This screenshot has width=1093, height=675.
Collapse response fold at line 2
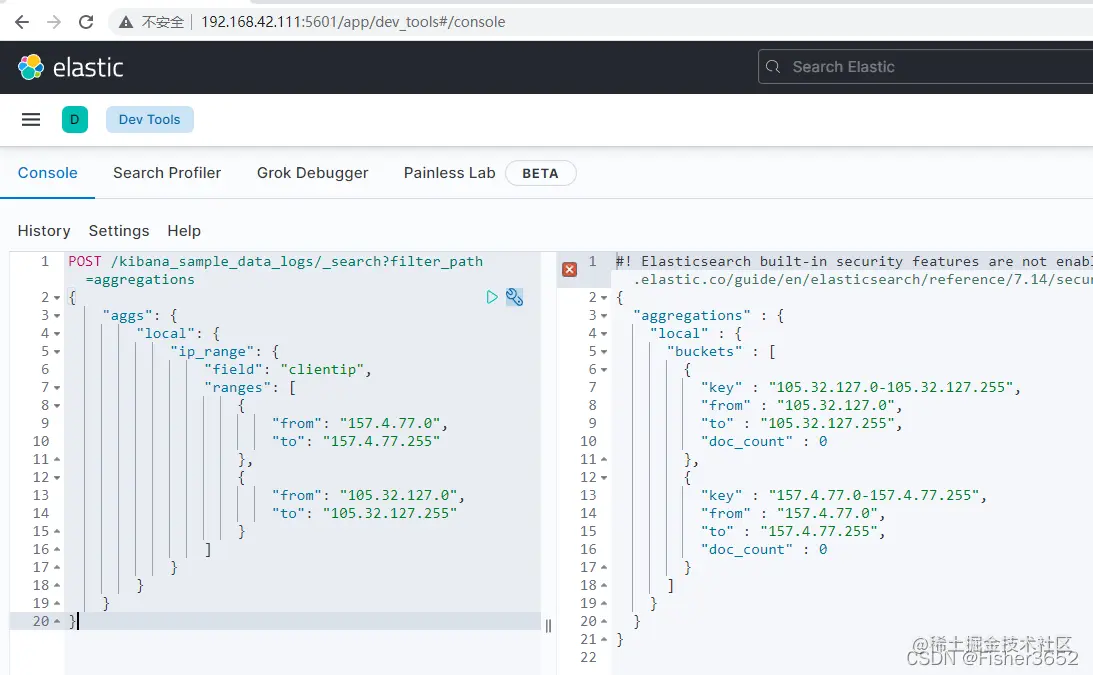click(x=604, y=298)
